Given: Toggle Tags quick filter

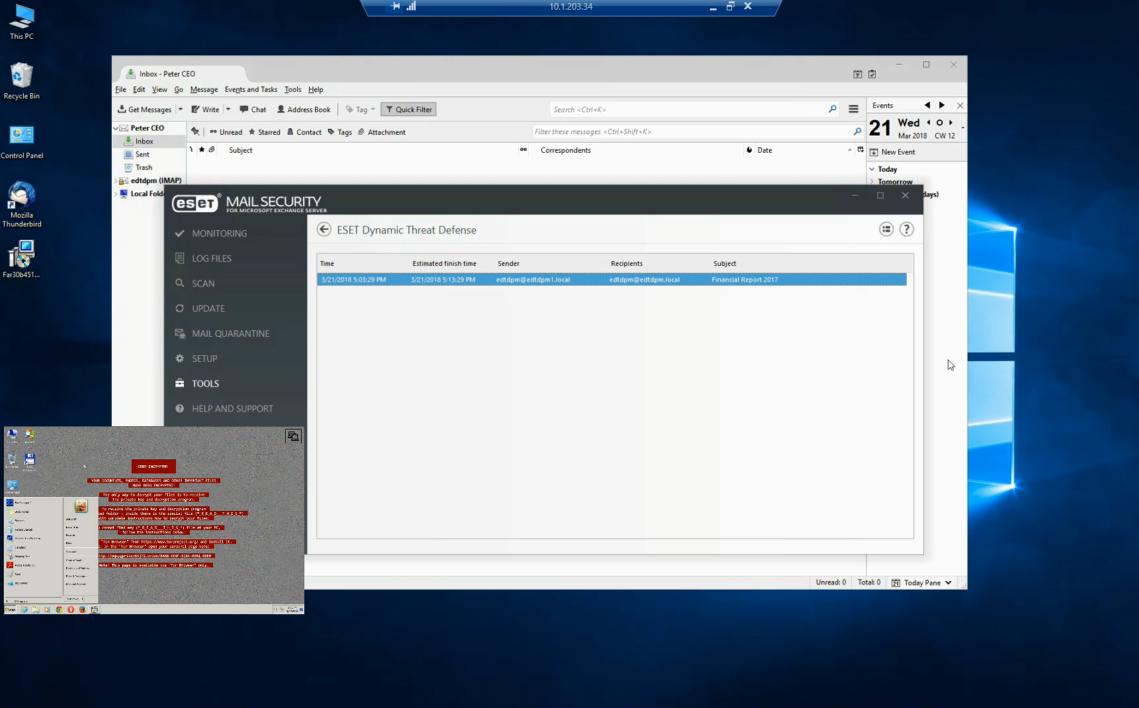Looking at the screenshot, I should (339, 132).
